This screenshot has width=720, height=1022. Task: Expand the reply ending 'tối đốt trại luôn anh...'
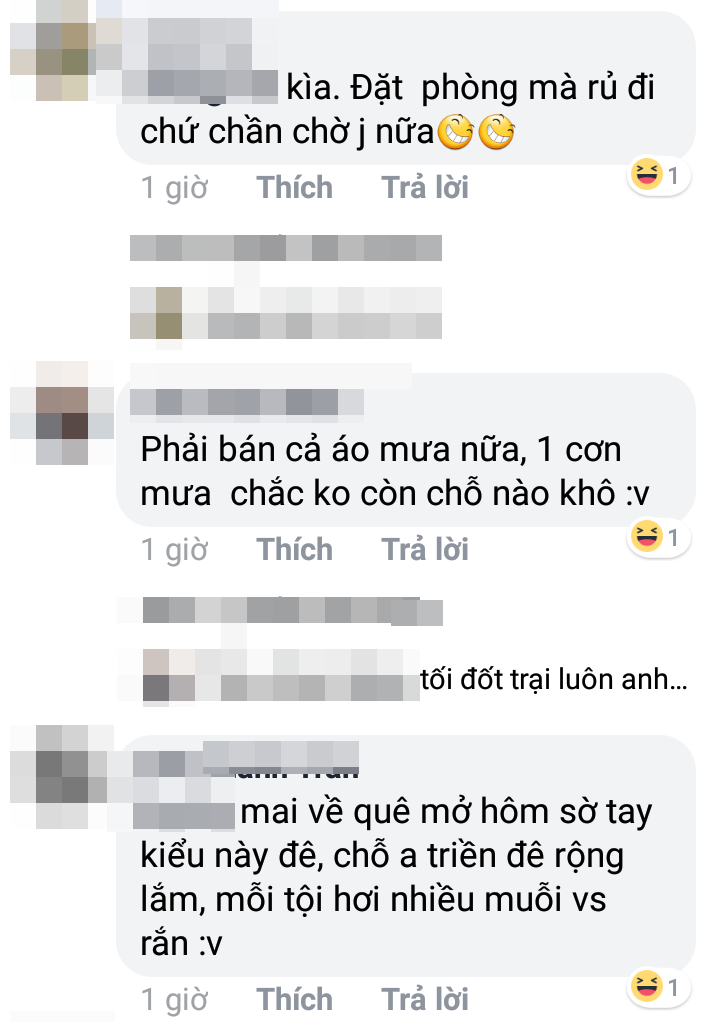(x=554, y=680)
